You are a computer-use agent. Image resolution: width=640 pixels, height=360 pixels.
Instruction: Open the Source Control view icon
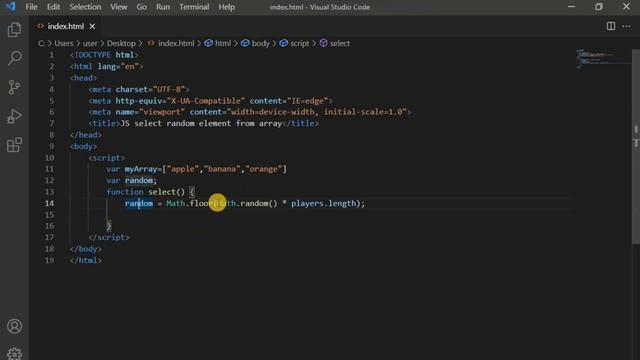[x=14, y=87]
